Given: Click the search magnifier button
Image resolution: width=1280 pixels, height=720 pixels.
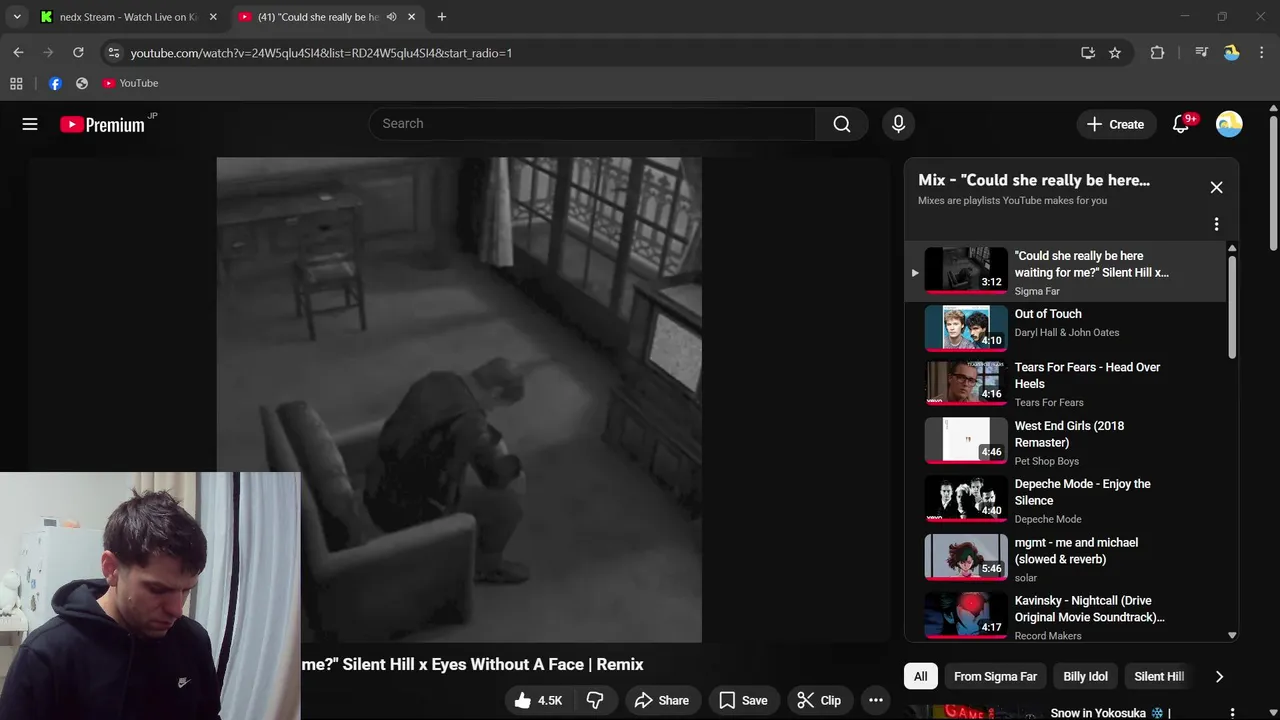Looking at the screenshot, I should tap(842, 124).
